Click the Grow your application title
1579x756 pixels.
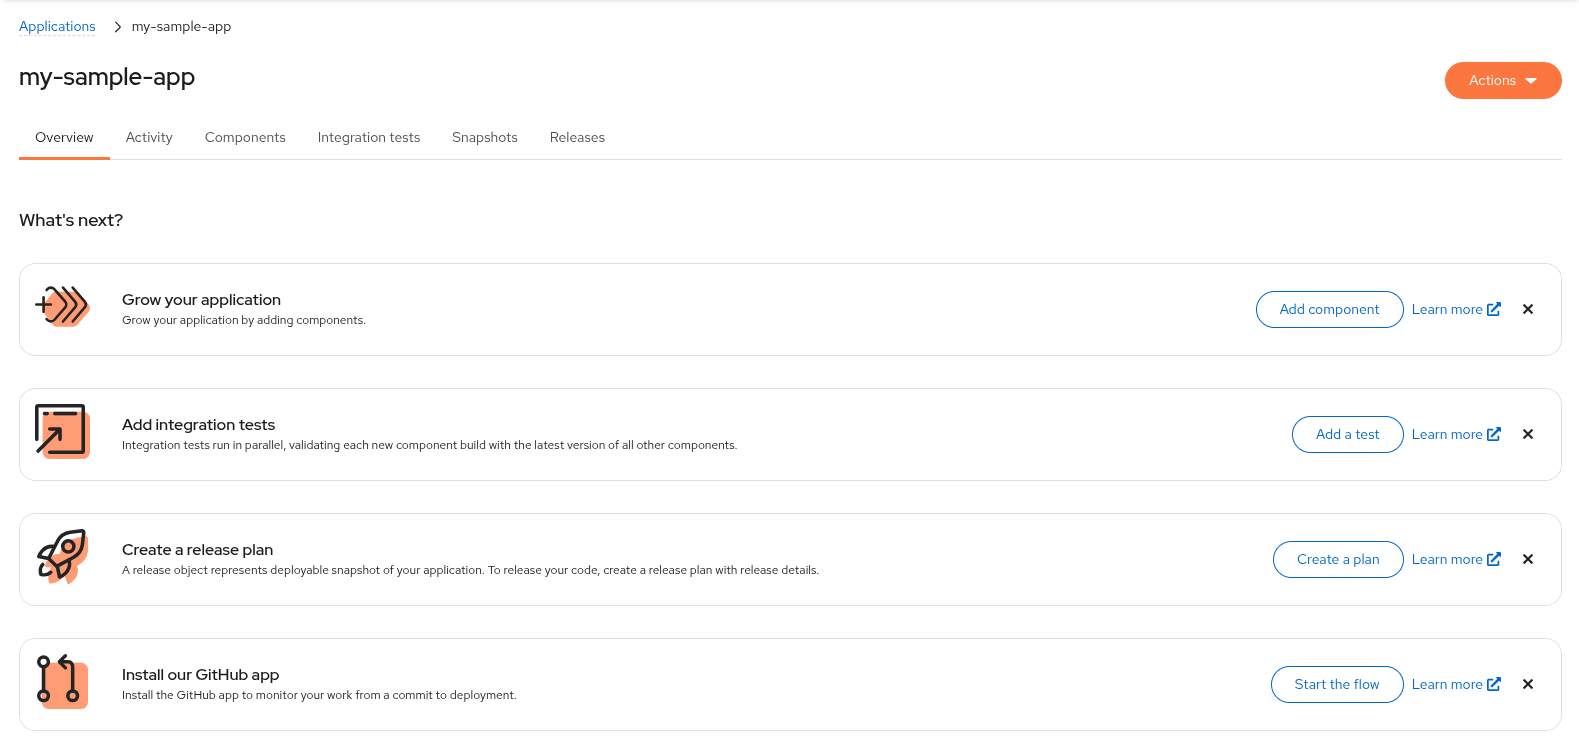point(201,299)
